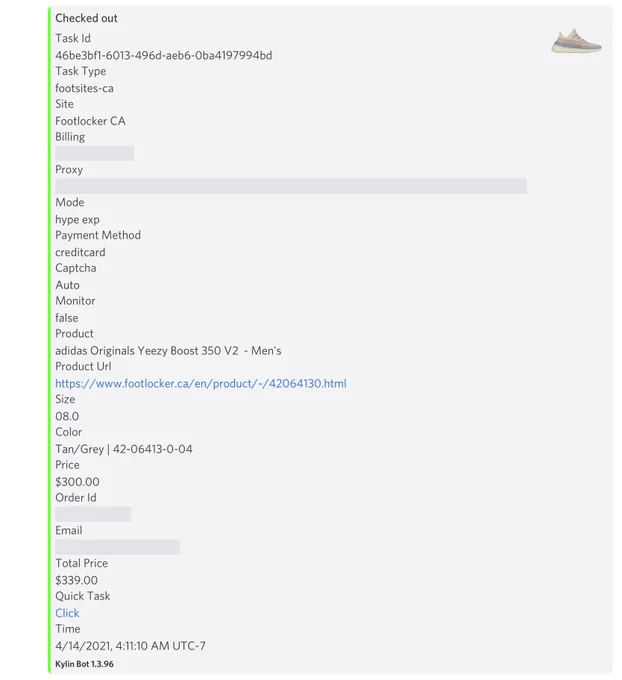Open the footlocker.ca product URL link
The width and height of the screenshot is (622, 680).
200,383
